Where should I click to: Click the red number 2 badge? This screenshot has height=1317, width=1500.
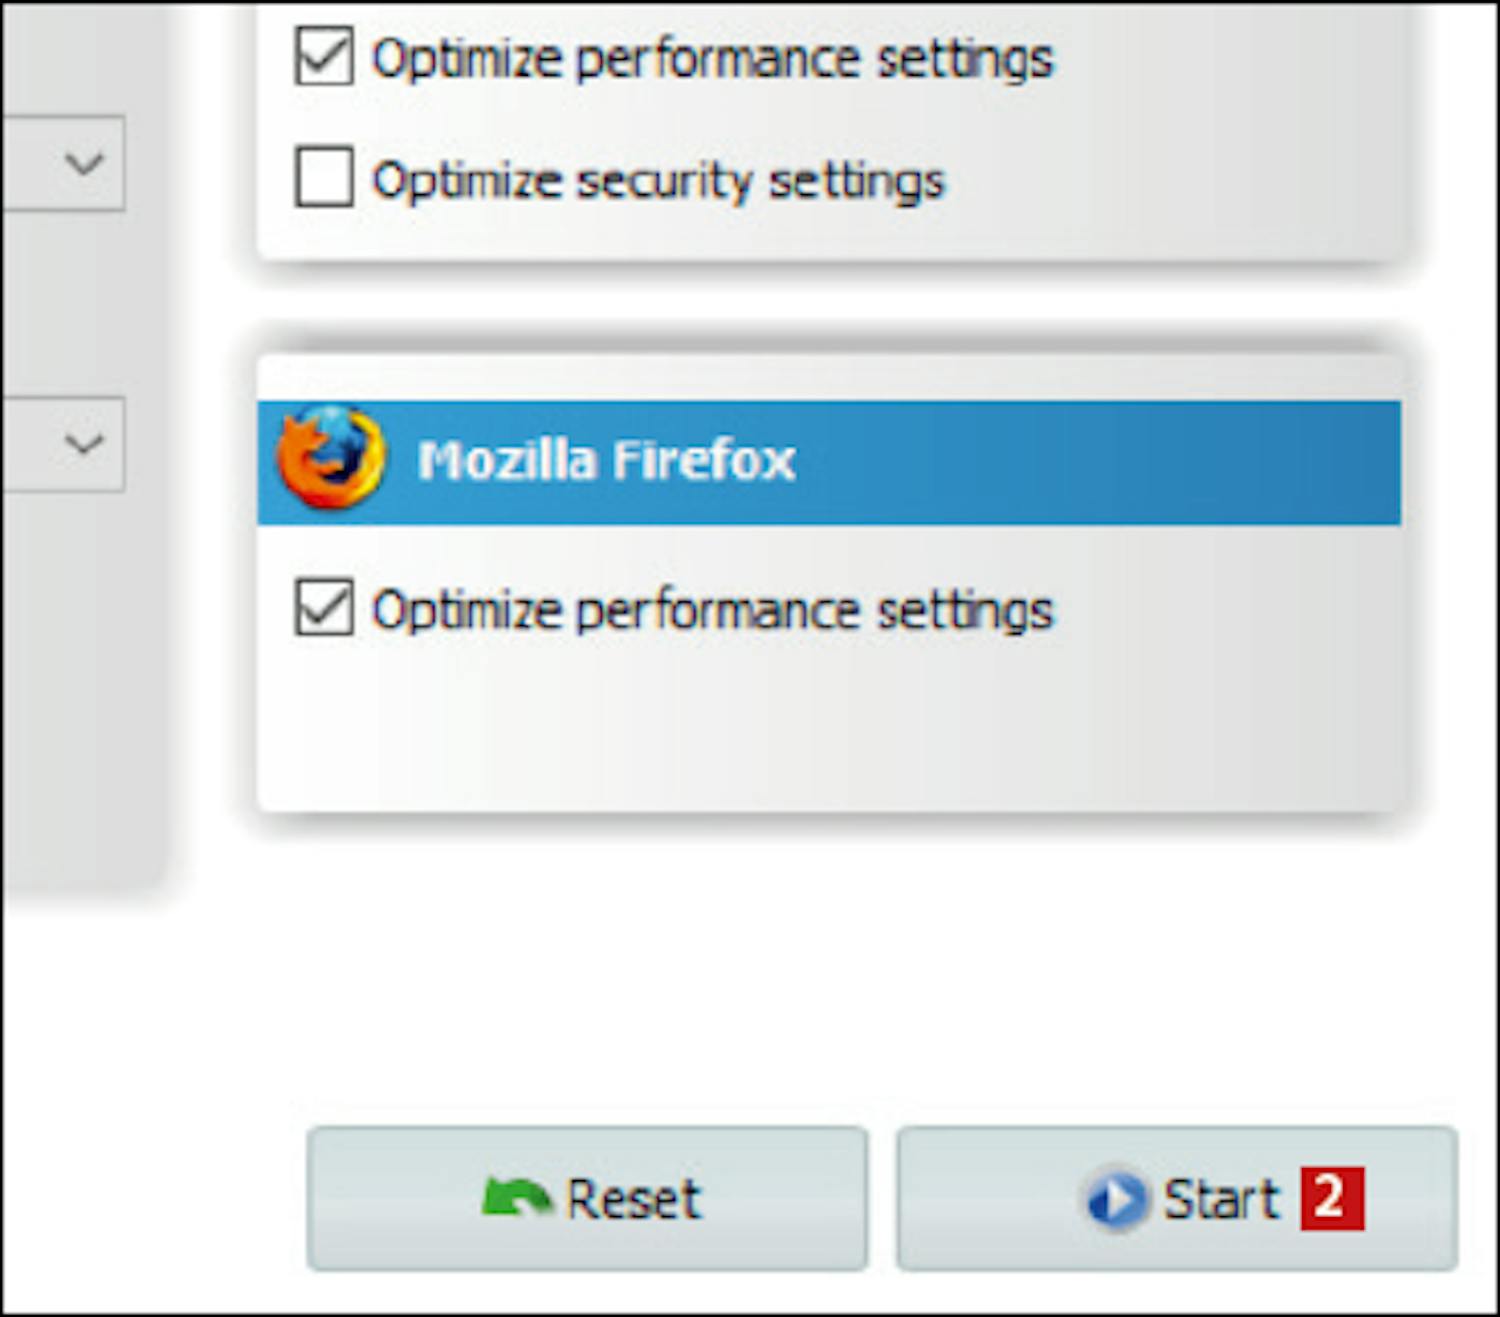[x=1331, y=1197]
